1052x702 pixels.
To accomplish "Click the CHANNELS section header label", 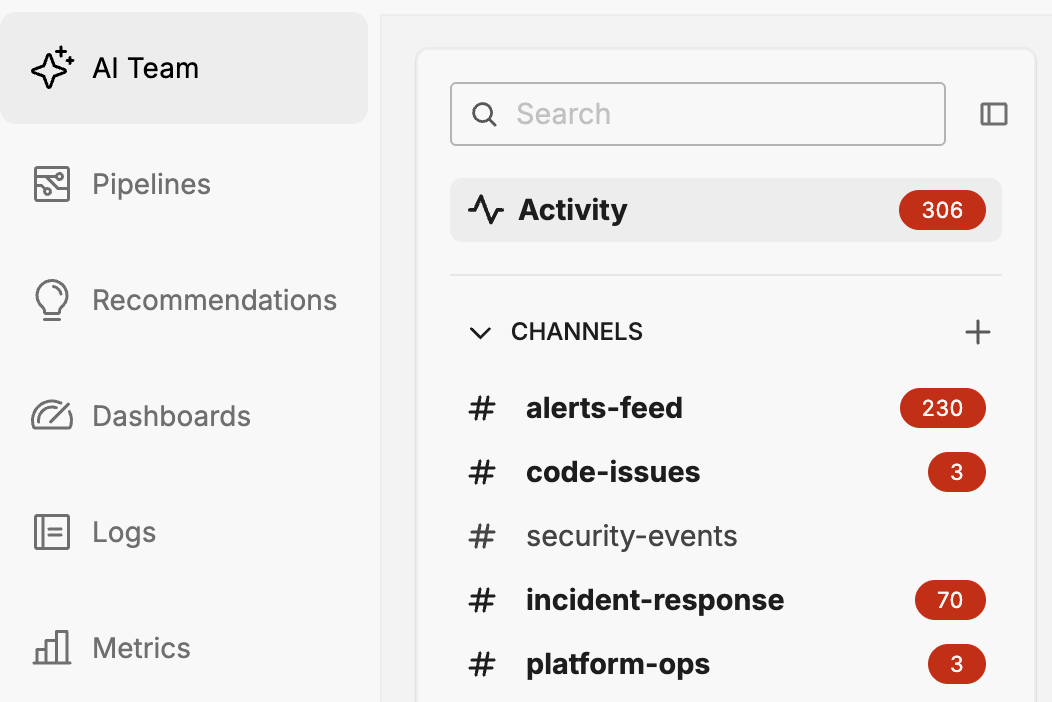I will coord(576,332).
